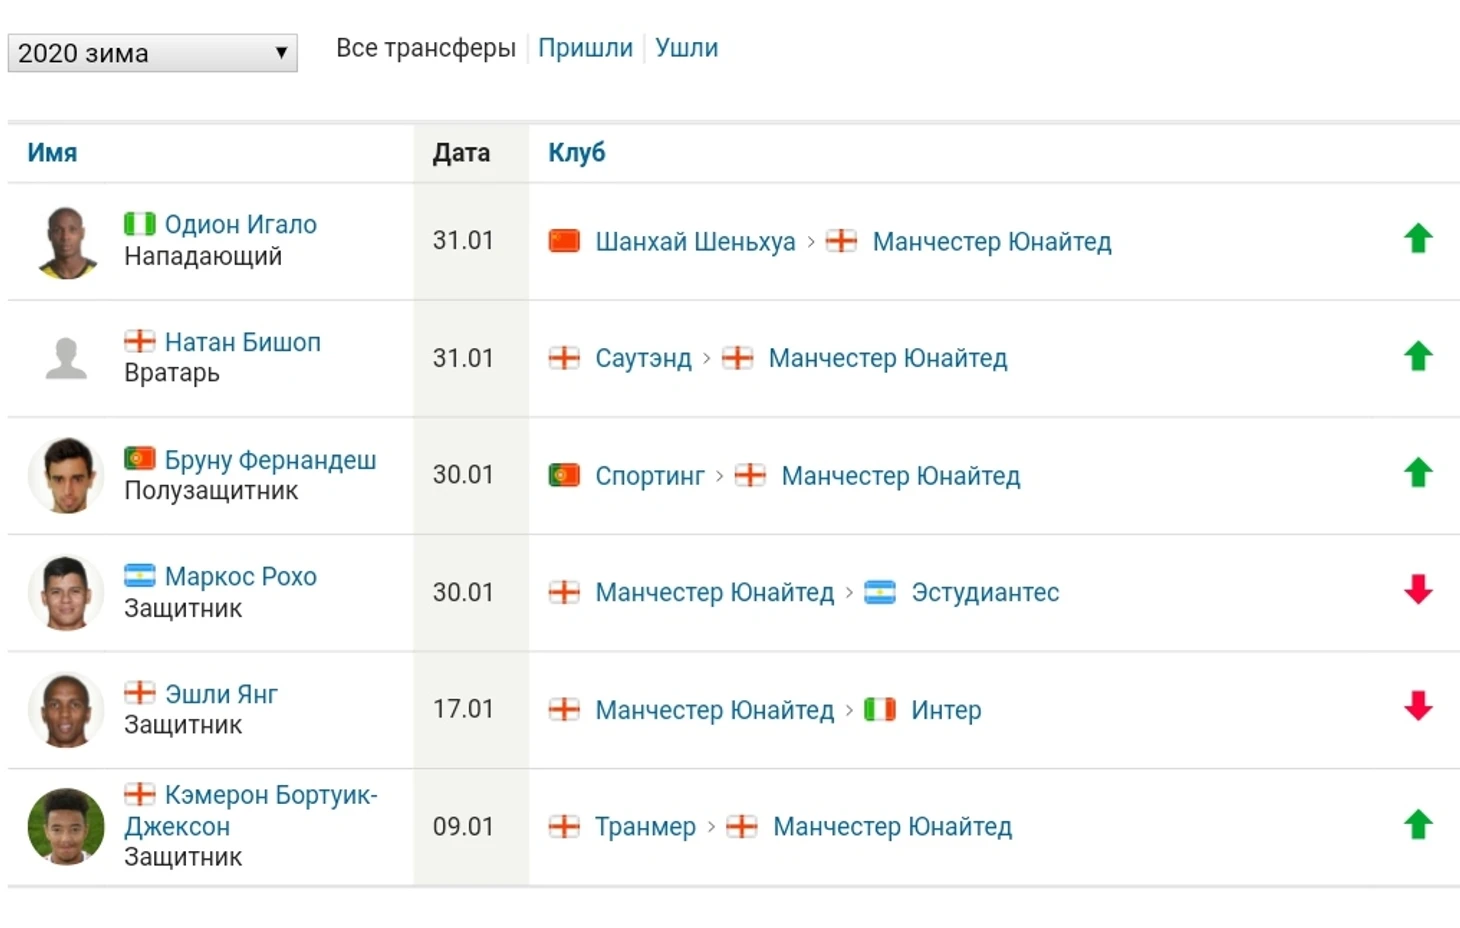Click red down arrow for Маркос Рохо
The image size is (1460, 928).
coord(1418,590)
